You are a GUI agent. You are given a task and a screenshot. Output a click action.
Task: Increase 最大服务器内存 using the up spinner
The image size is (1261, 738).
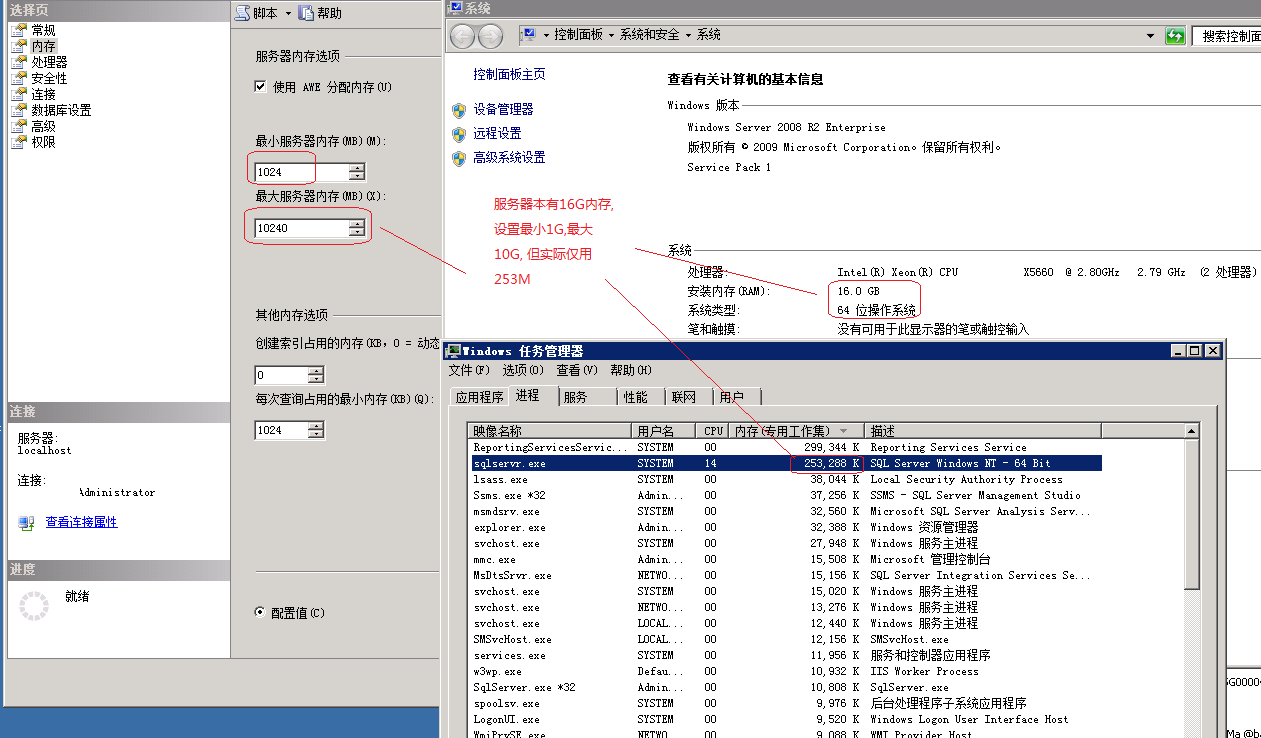(x=357, y=224)
